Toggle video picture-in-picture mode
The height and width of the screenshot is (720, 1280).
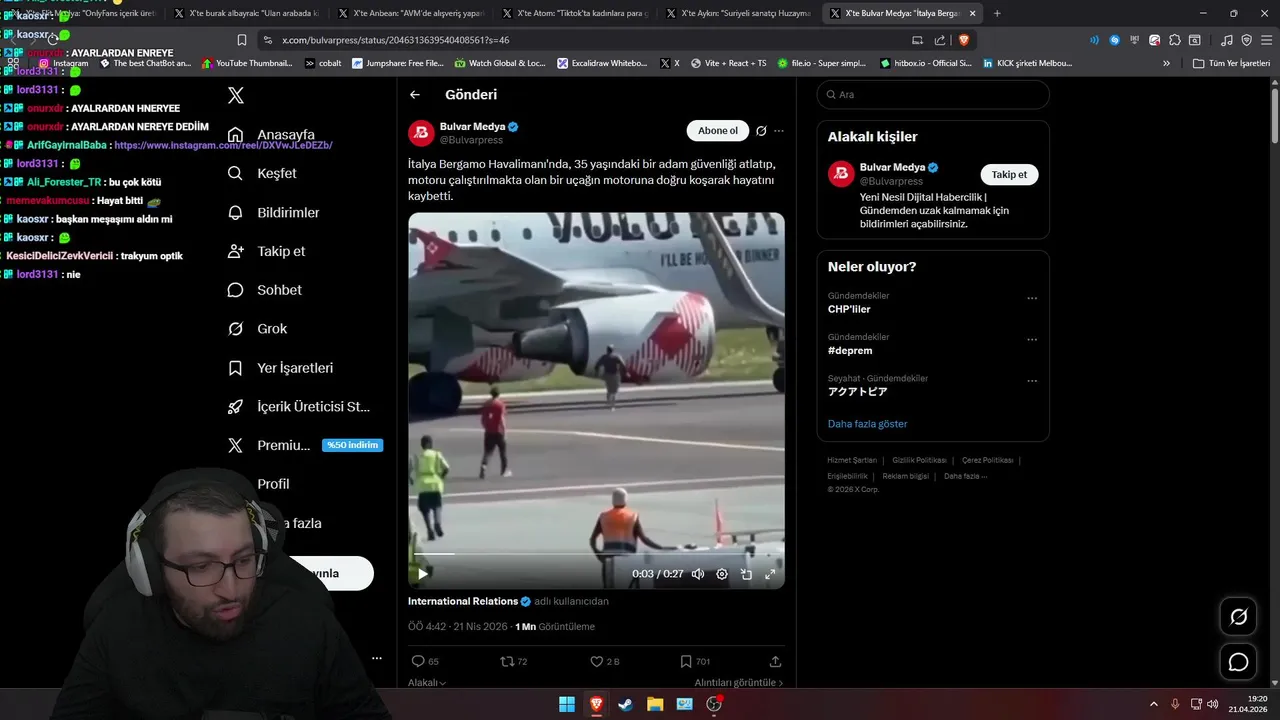pyautogui.click(x=746, y=574)
